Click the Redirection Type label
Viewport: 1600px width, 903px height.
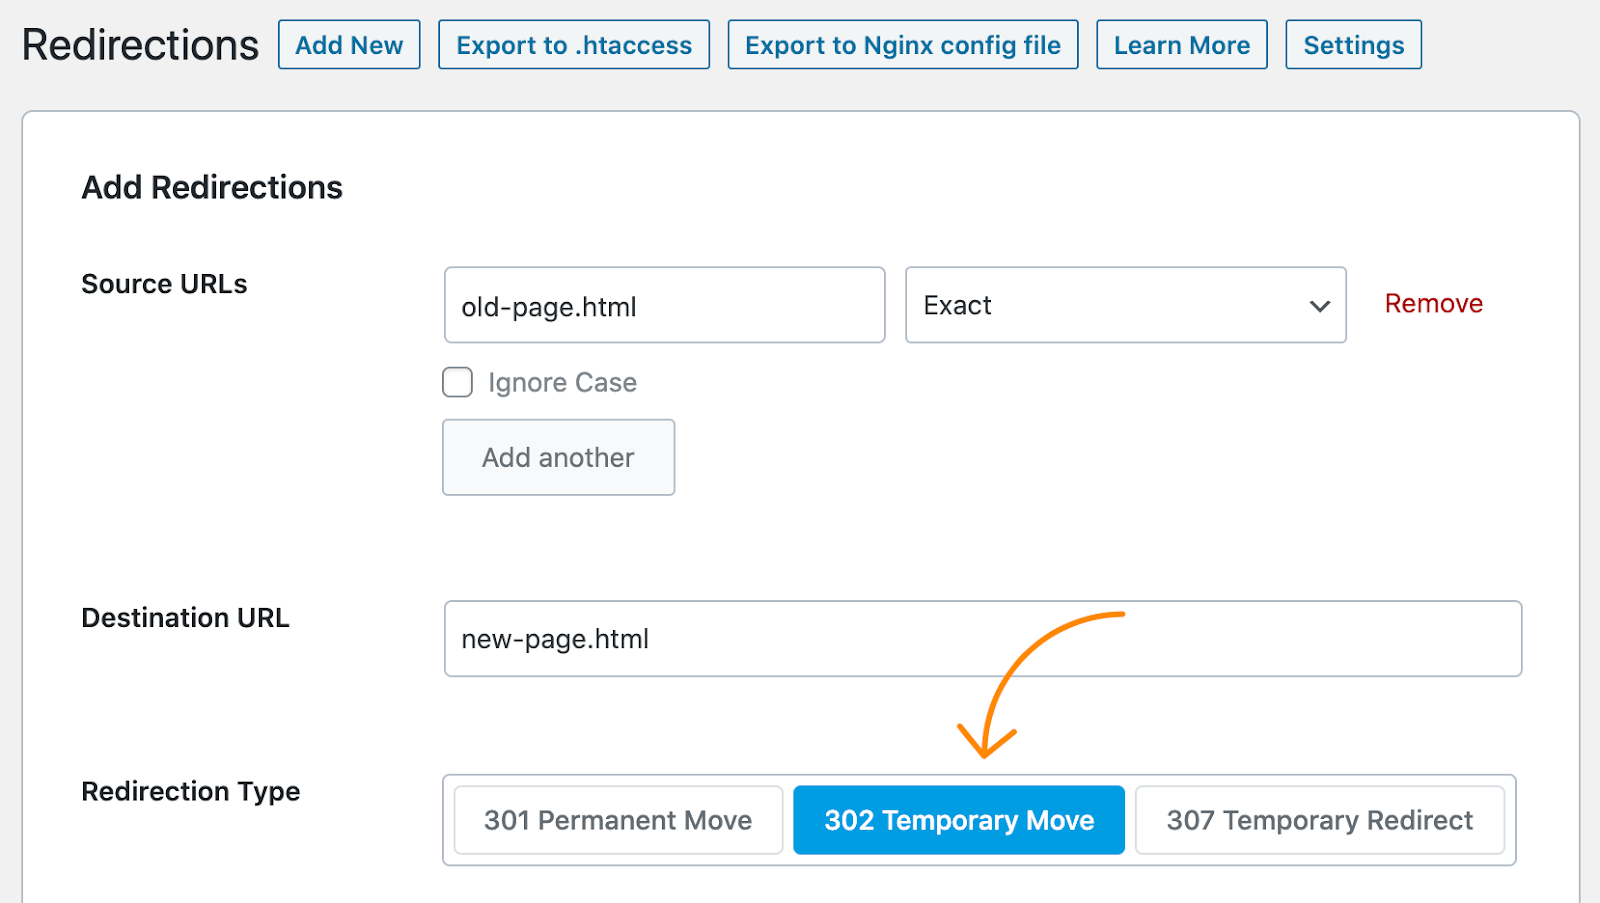[190, 791]
